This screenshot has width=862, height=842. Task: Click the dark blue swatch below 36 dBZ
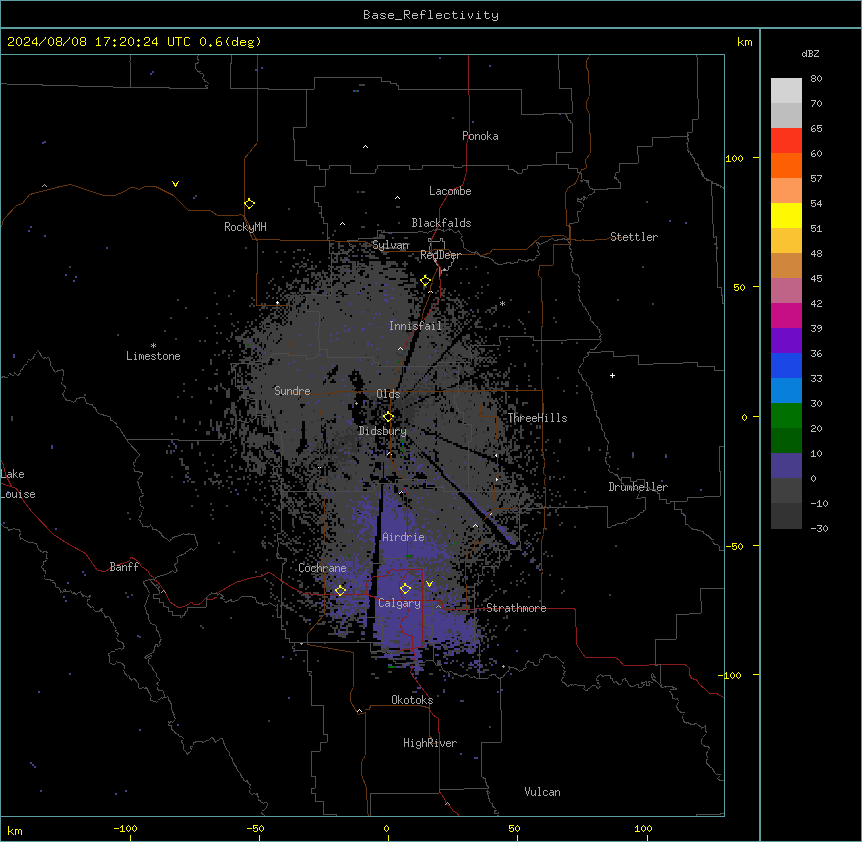pyautogui.click(x=786, y=365)
